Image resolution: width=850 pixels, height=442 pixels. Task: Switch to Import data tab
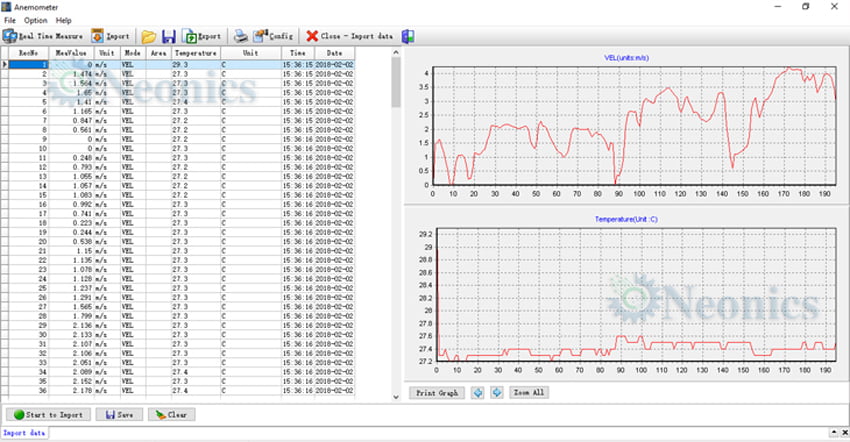24,433
